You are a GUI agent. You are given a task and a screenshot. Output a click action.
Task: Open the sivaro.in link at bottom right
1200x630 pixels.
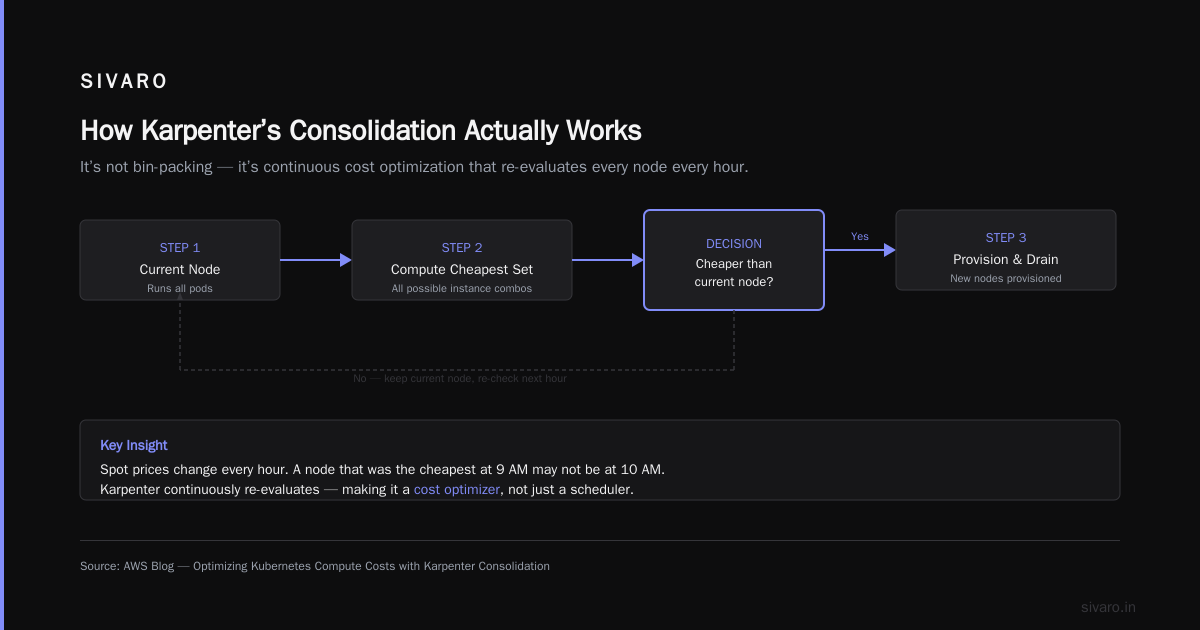[x=1109, y=607]
